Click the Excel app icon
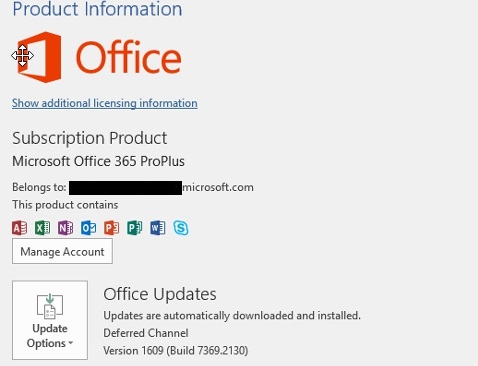 43,228
